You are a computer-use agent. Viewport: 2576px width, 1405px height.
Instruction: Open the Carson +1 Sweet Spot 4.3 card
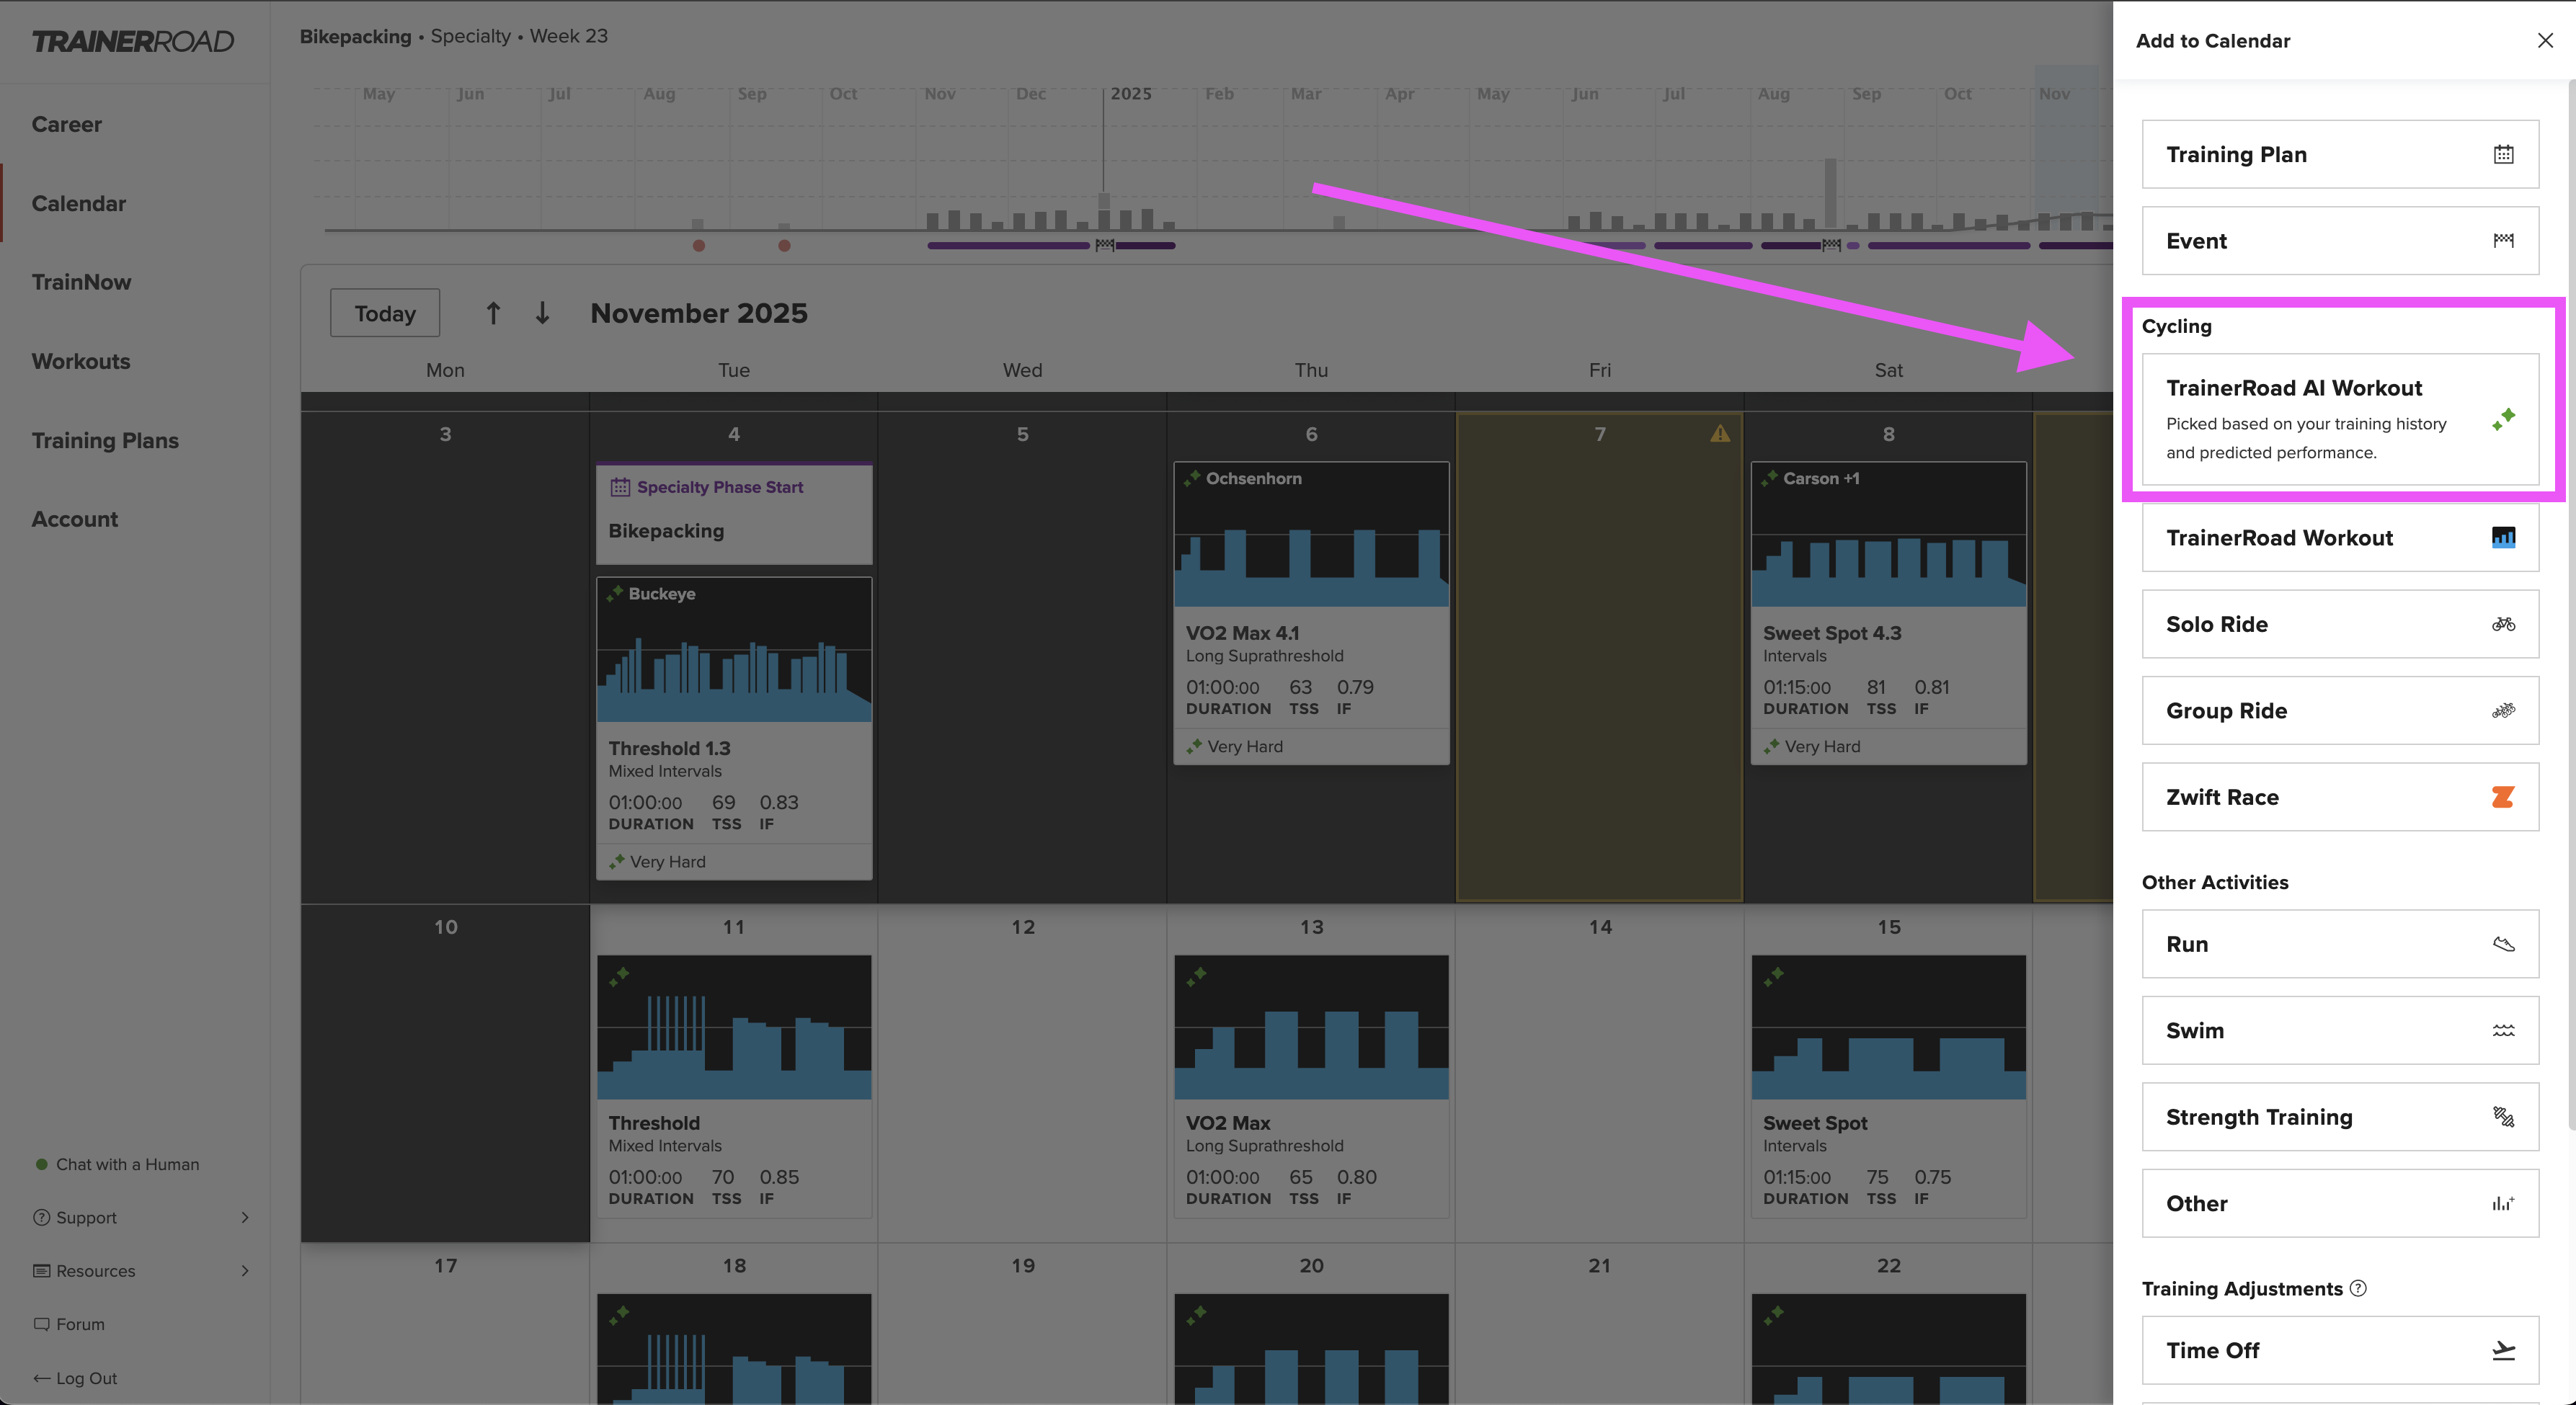1888,613
